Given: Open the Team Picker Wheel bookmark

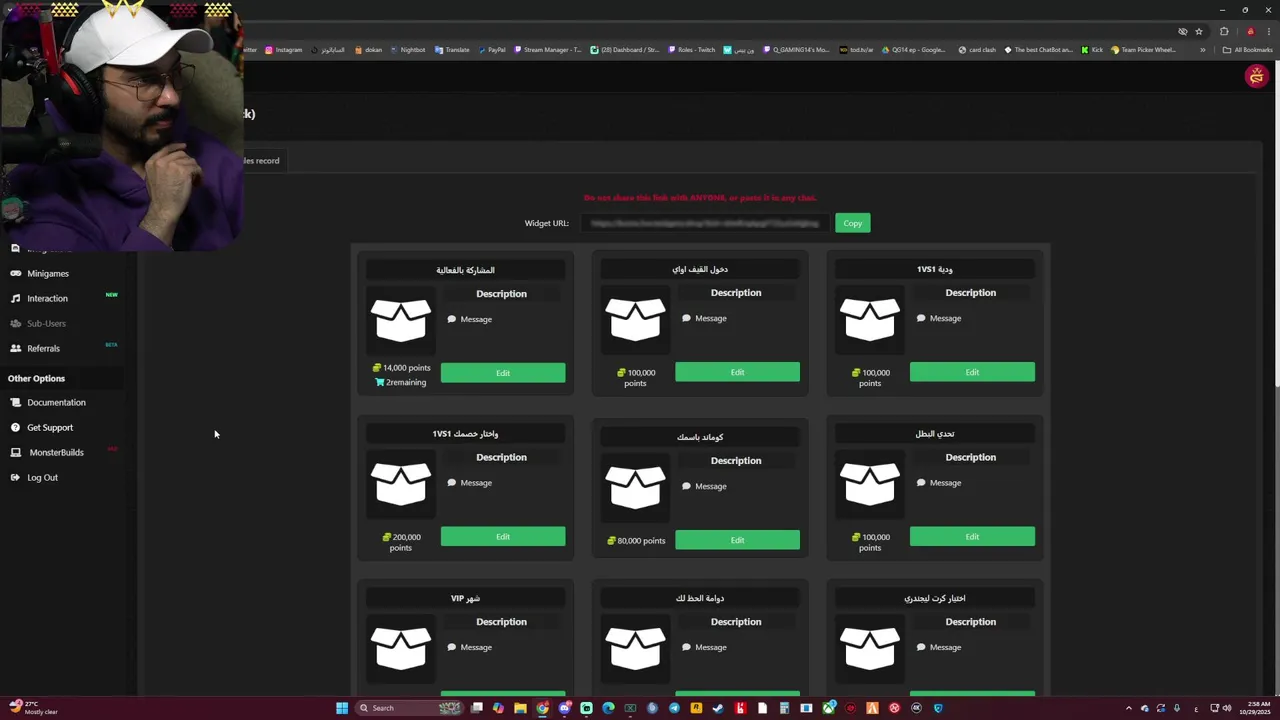Looking at the screenshot, I should point(1143,50).
